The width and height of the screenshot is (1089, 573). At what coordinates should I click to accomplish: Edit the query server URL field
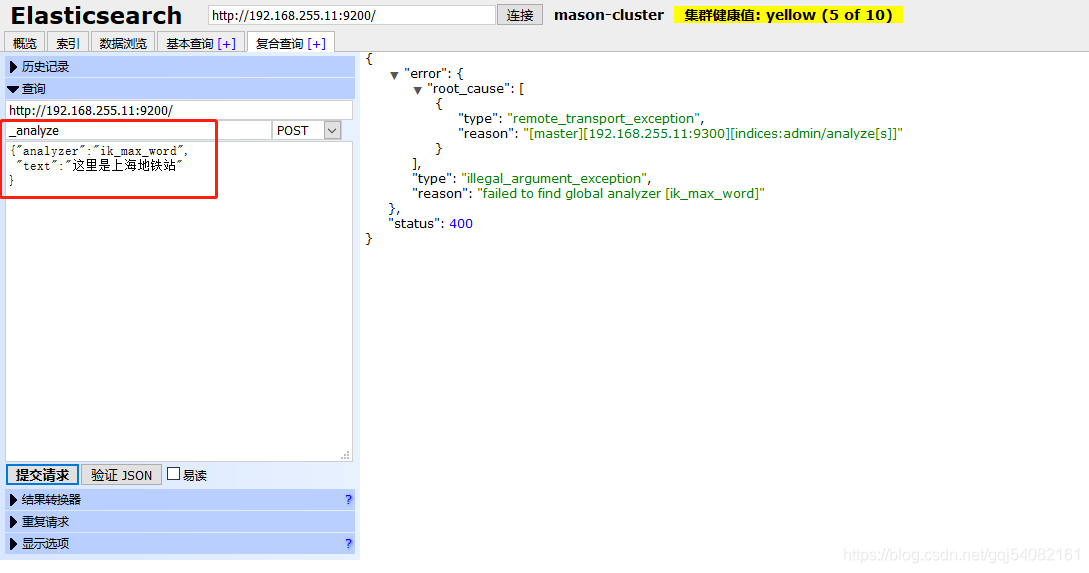pyautogui.click(x=179, y=110)
